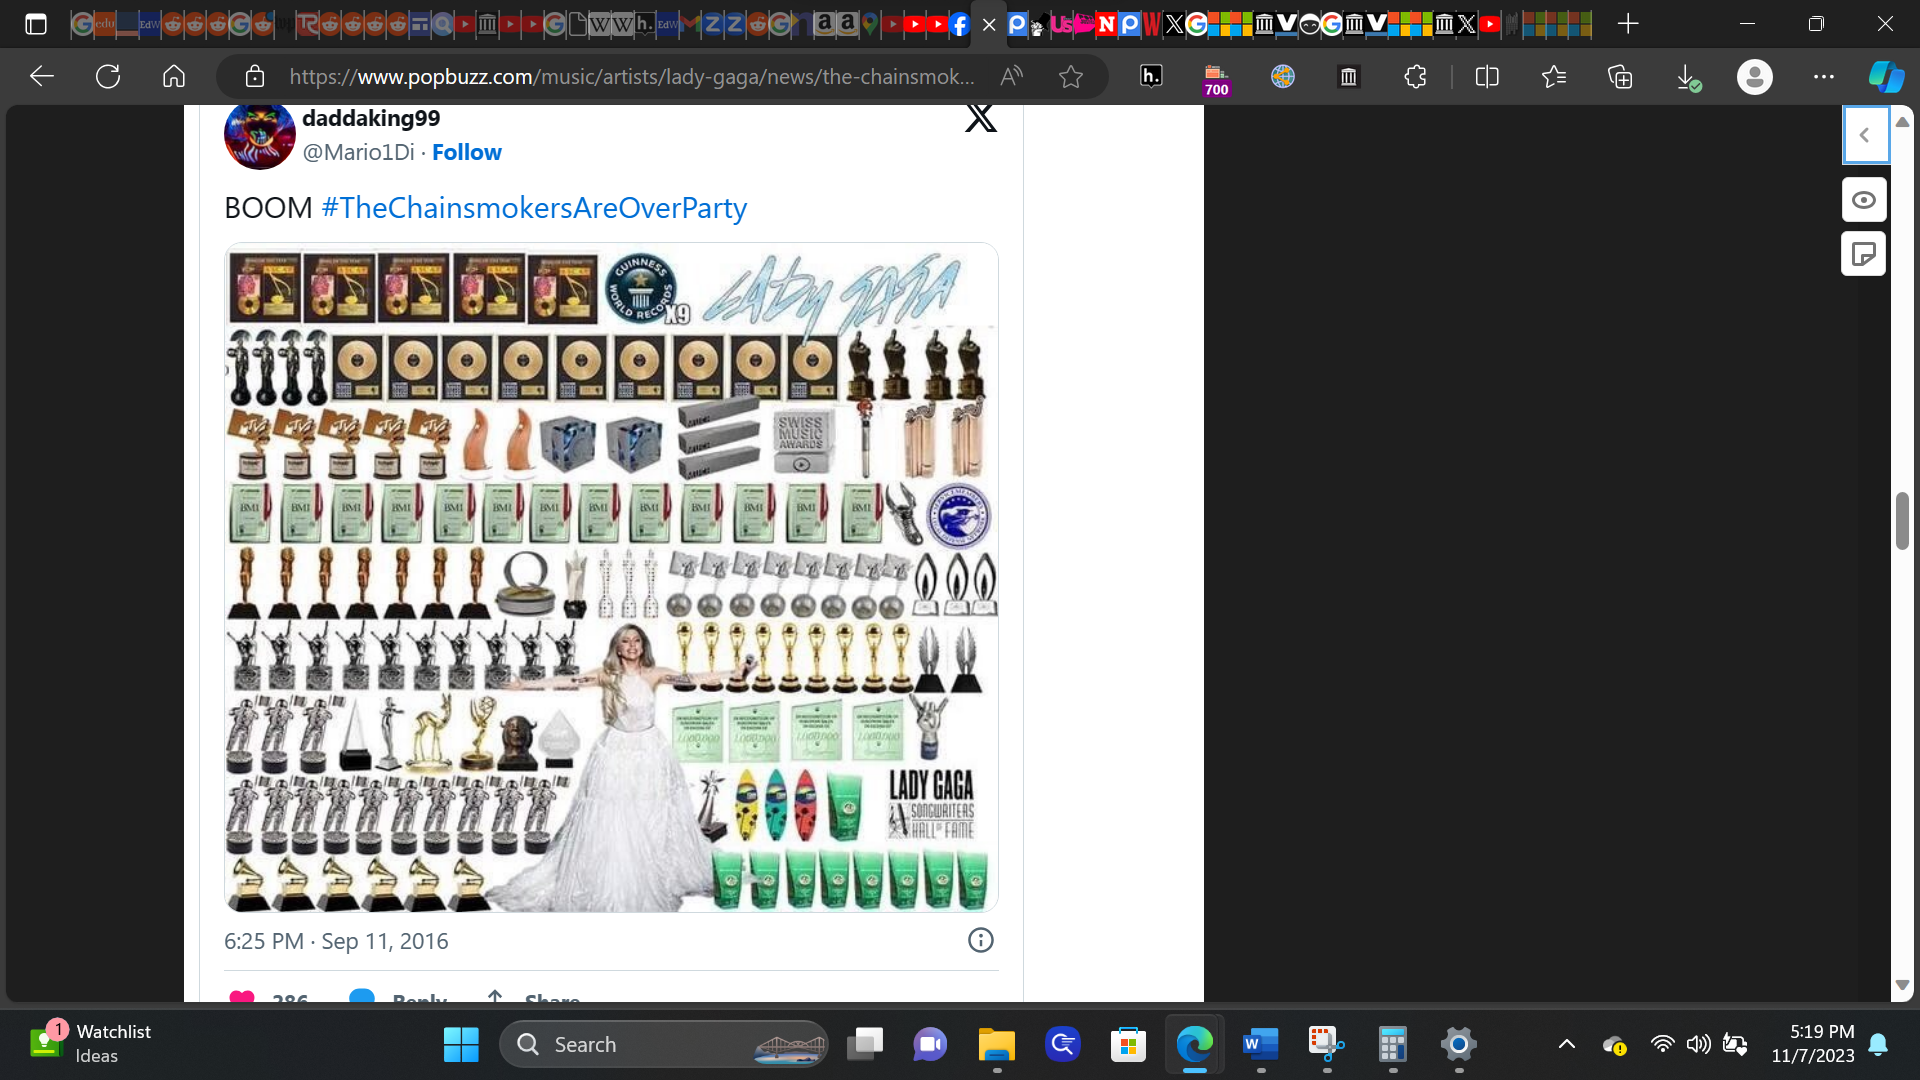Viewport: 1920px width, 1080px height.
Task: Click the scrollbar down arrow
Action: click(1902, 985)
